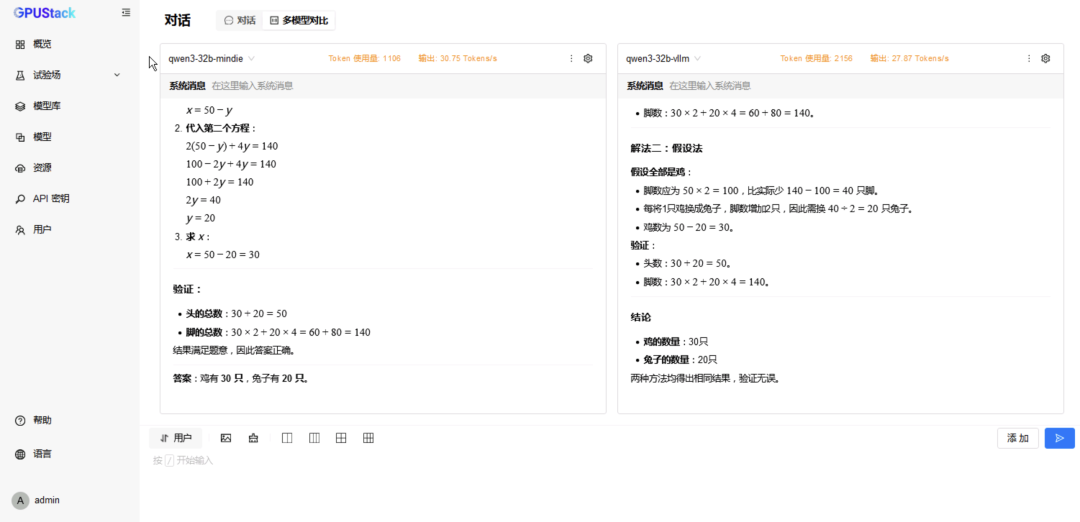Viewport: 1080px width, 522px height.
Task: Click the 资源 cloud icon
Action: tap(20, 168)
